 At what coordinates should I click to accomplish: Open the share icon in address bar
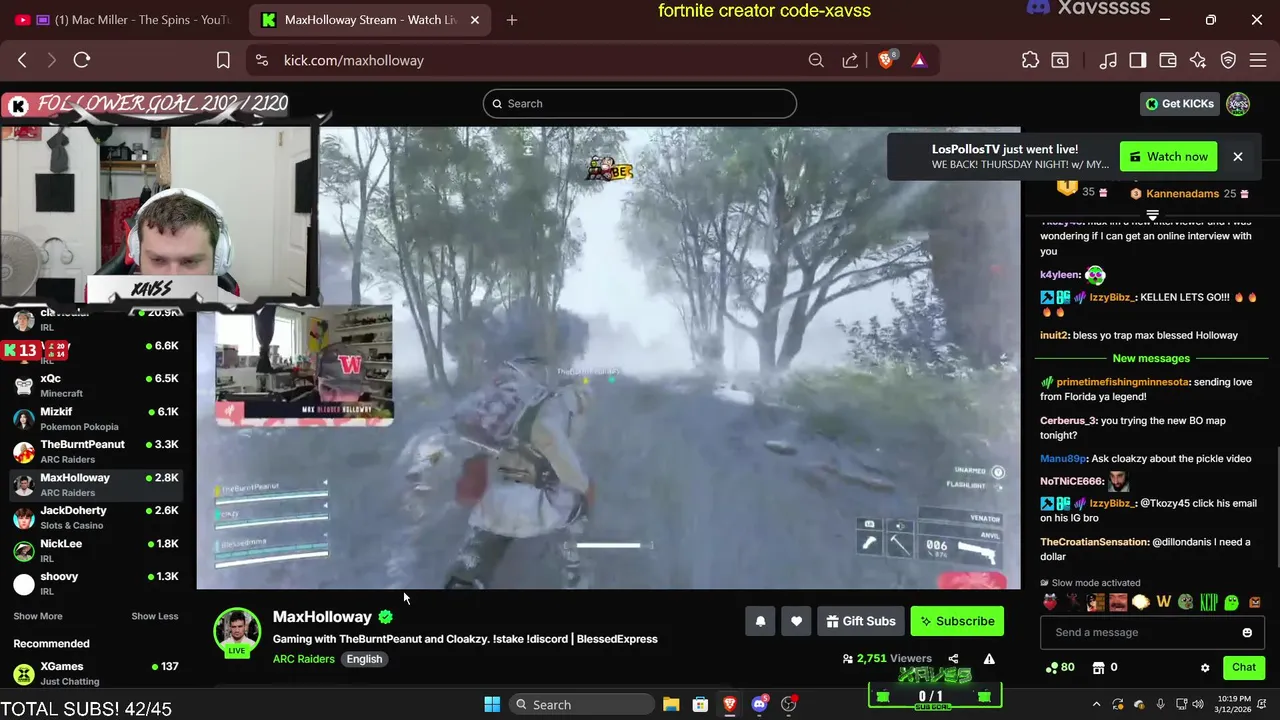click(x=850, y=60)
